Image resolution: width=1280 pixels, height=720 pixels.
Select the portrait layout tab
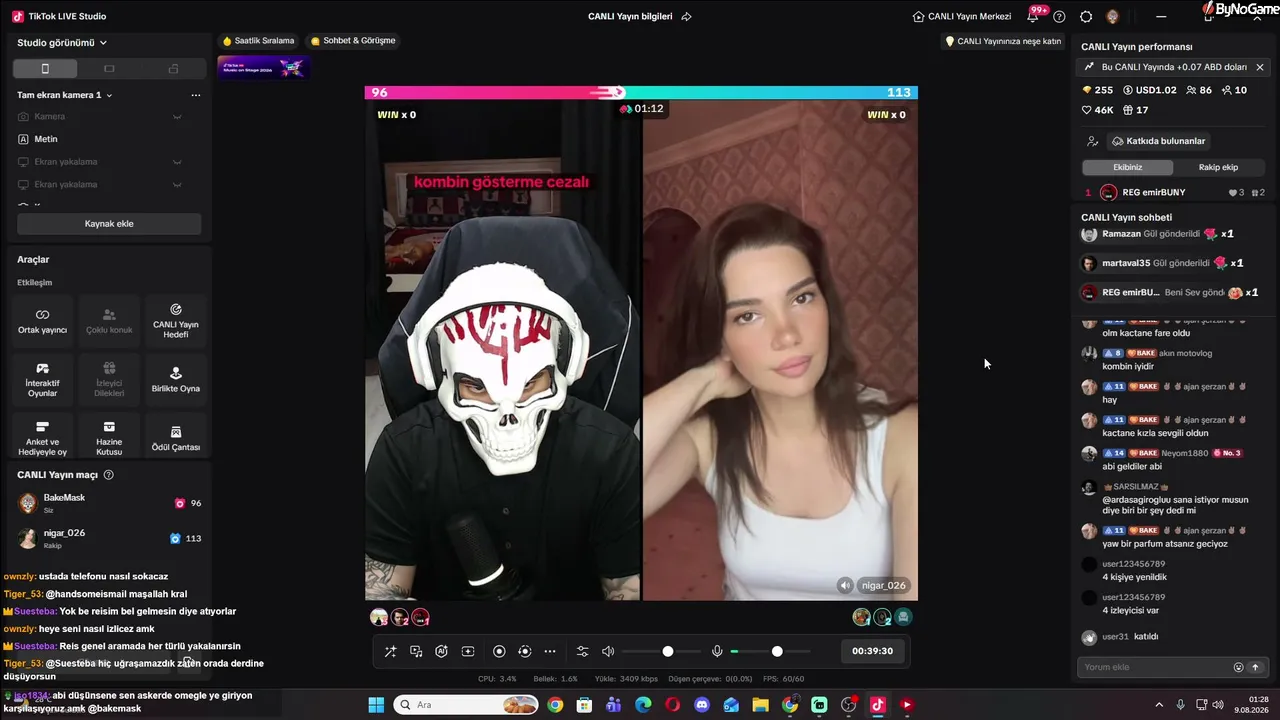click(45, 69)
